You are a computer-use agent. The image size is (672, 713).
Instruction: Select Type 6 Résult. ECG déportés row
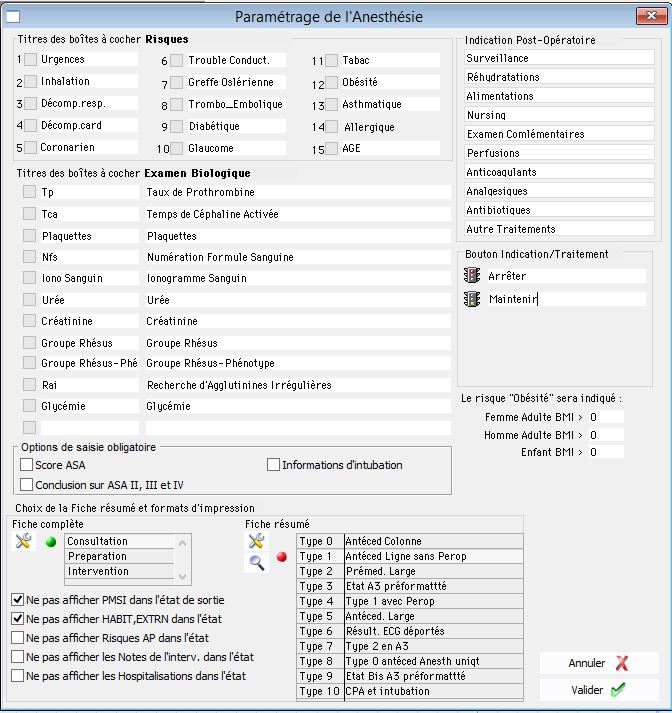coord(410,631)
